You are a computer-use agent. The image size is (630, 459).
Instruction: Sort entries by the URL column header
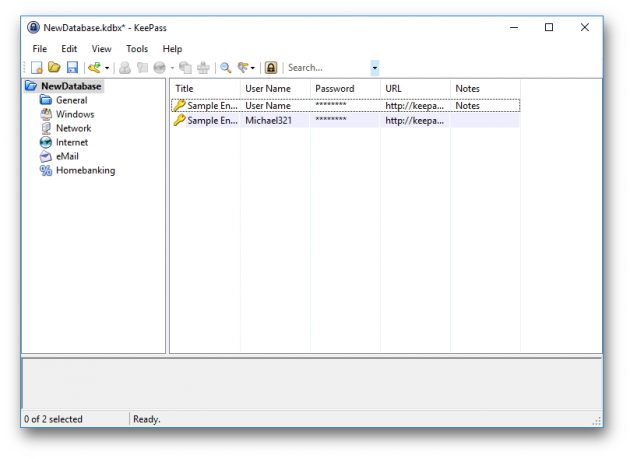click(415, 88)
